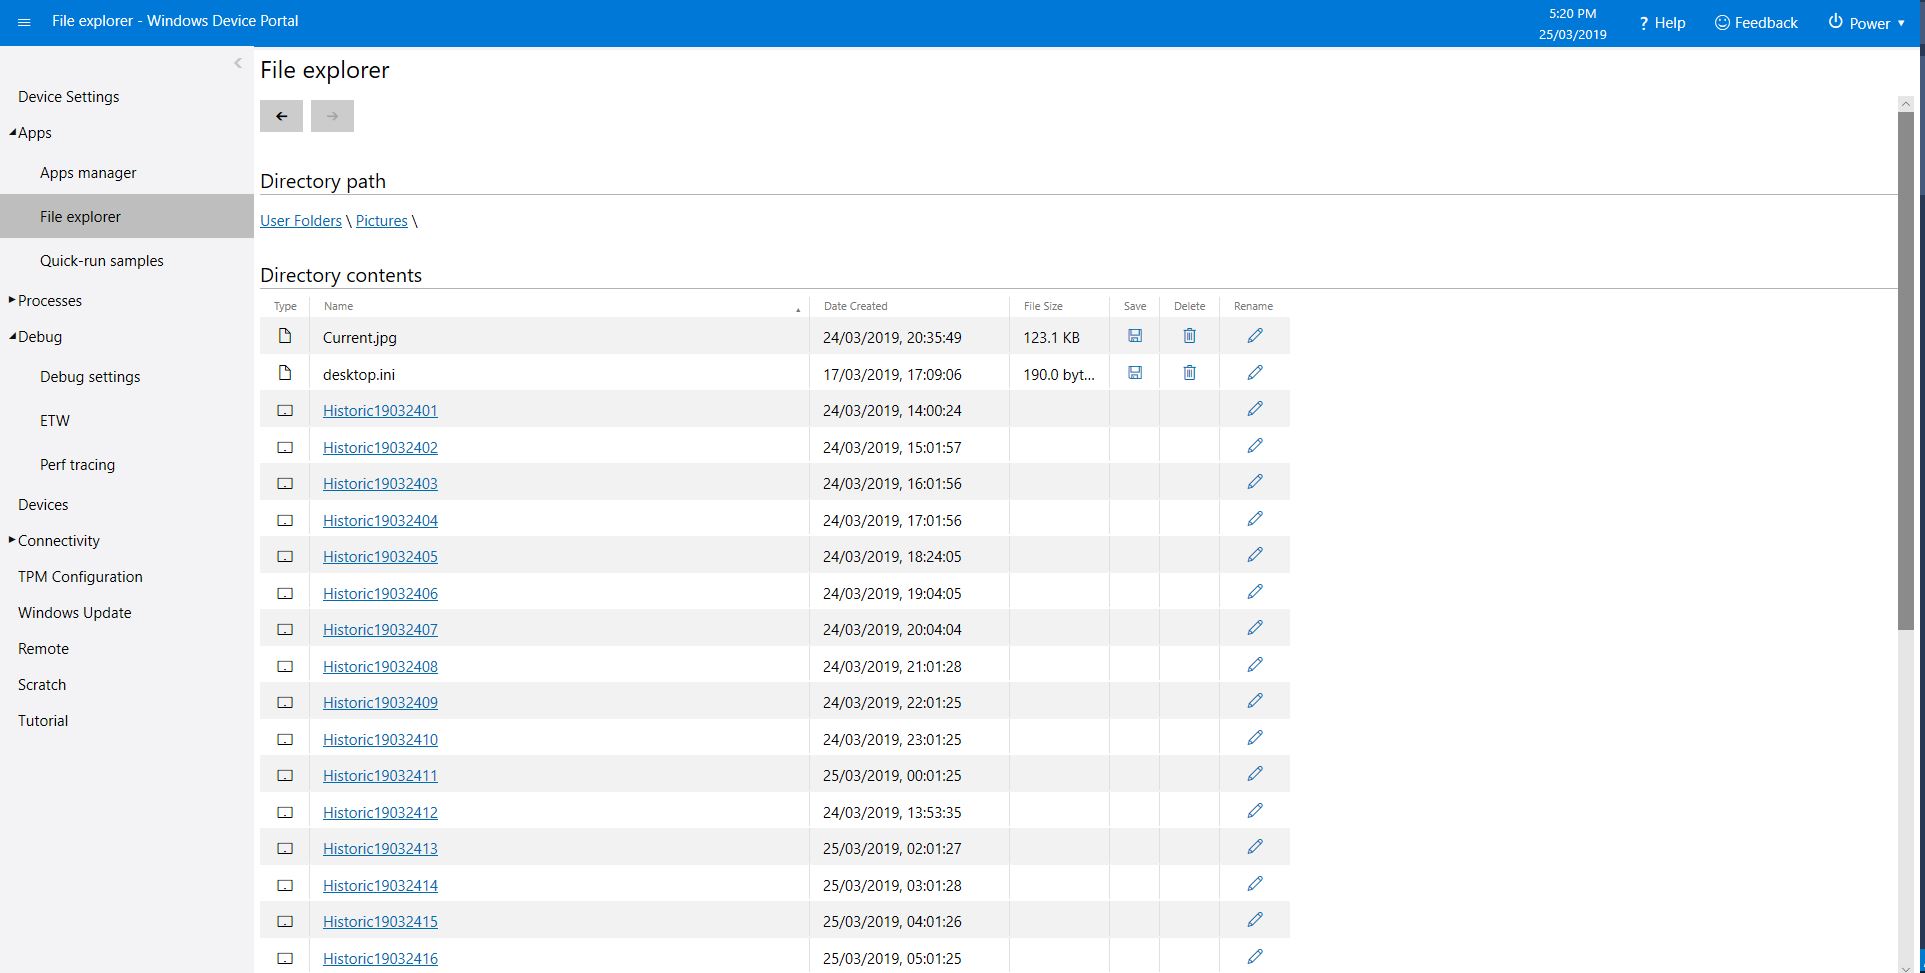Image resolution: width=1925 pixels, height=973 pixels.
Task: Collapse the Apps section in sidebar
Action: point(12,133)
